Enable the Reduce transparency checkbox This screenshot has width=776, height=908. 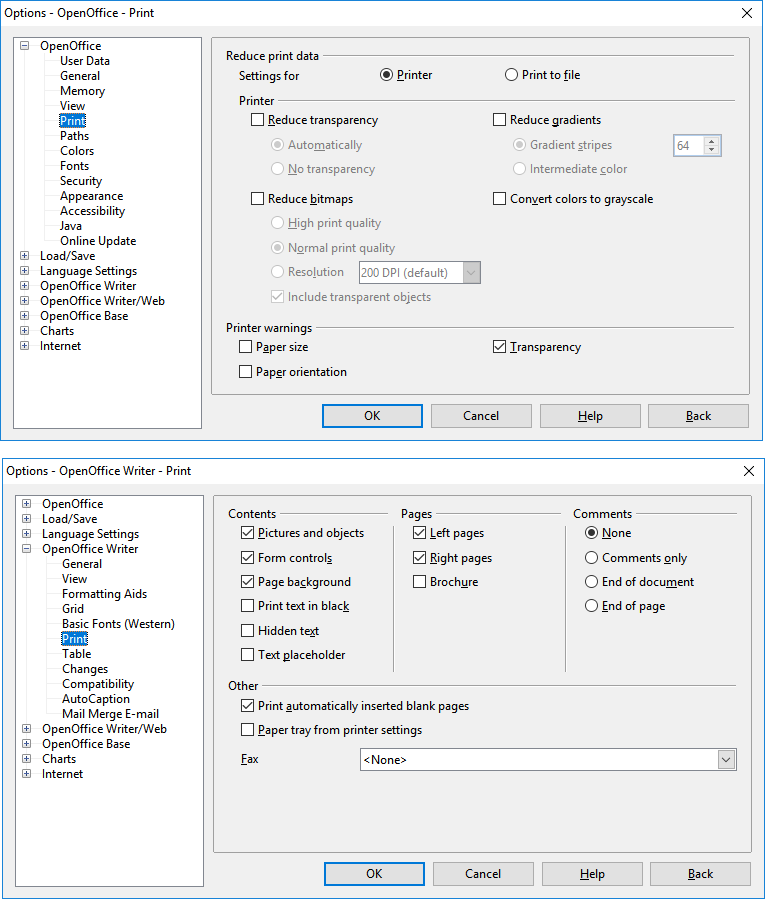coord(258,120)
